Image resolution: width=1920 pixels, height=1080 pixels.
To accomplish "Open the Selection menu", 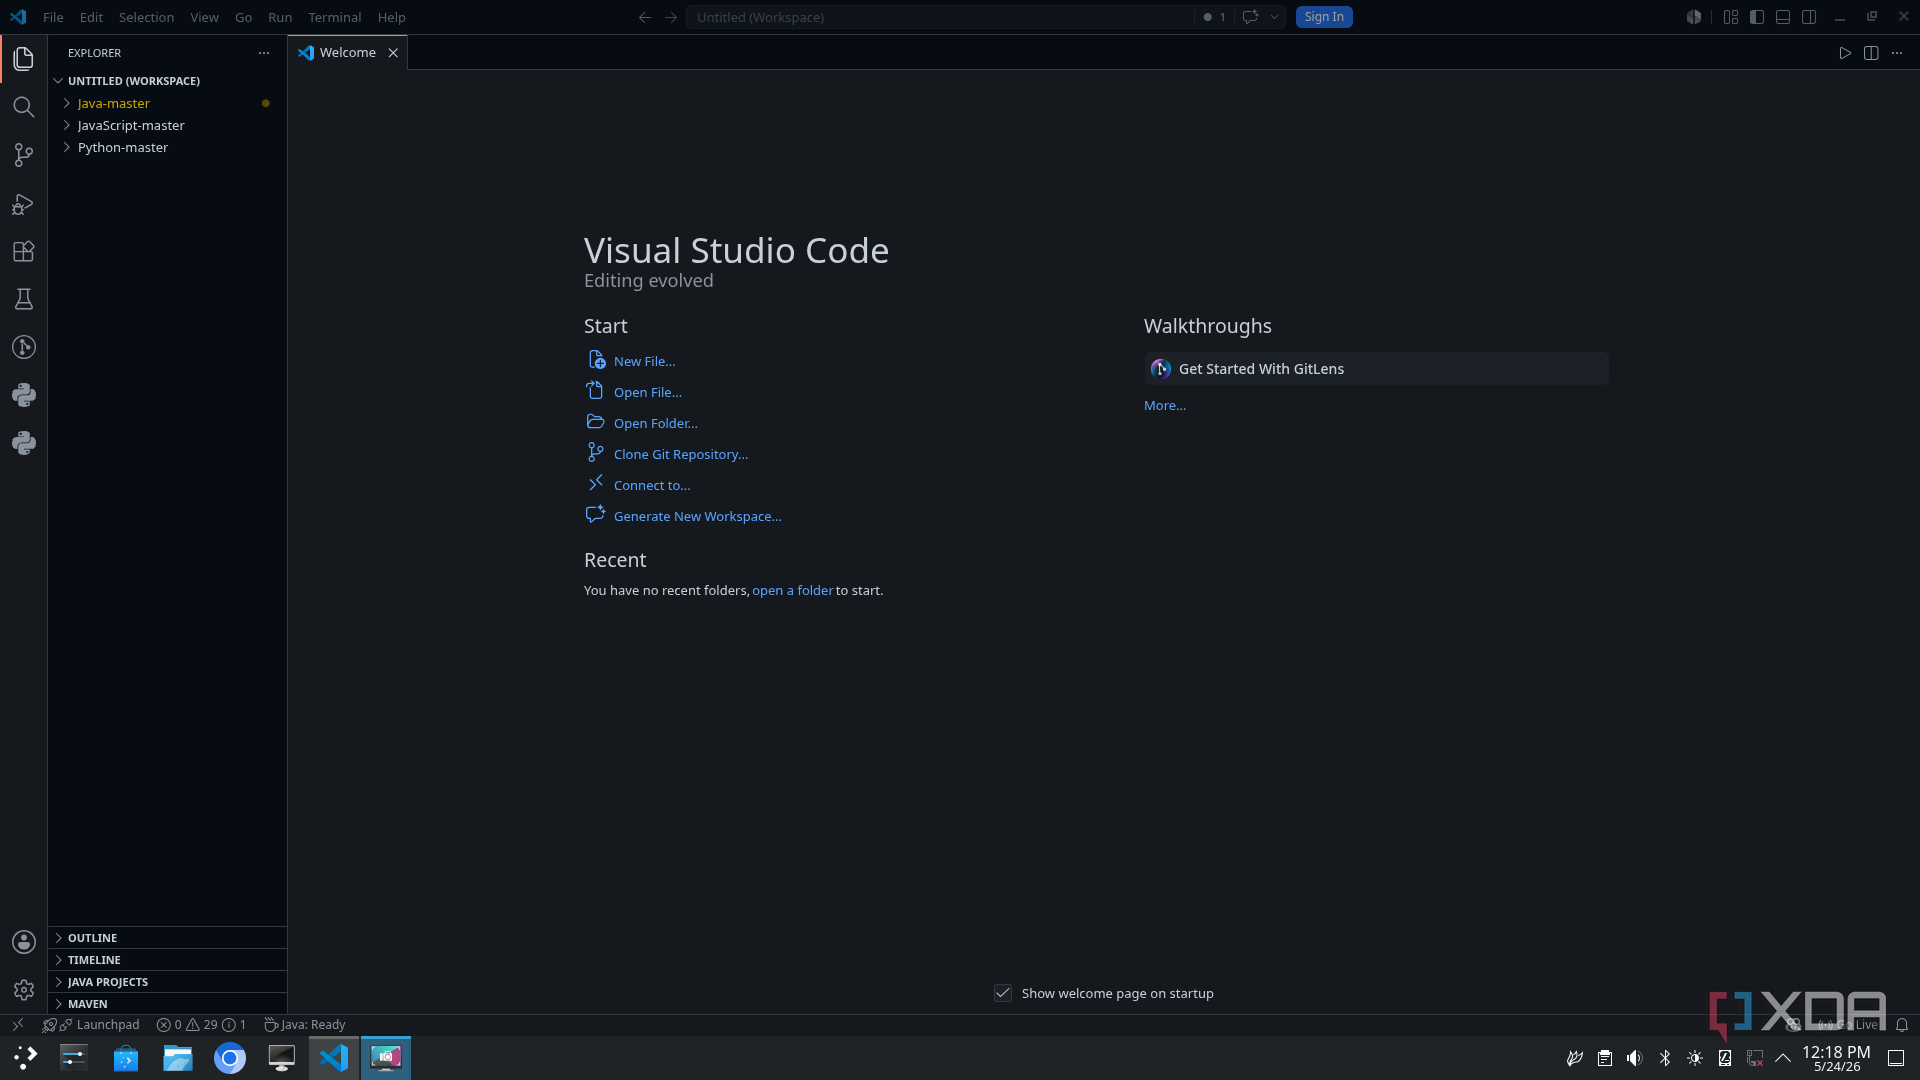I will 146,17.
